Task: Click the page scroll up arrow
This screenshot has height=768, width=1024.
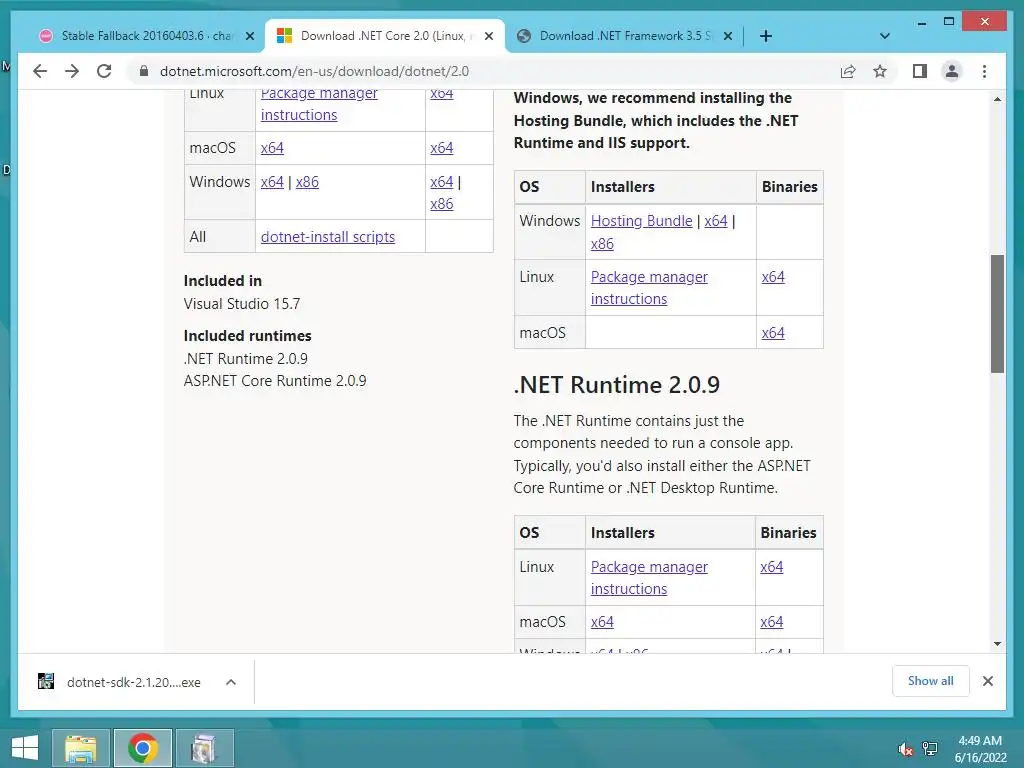Action: coord(997,99)
